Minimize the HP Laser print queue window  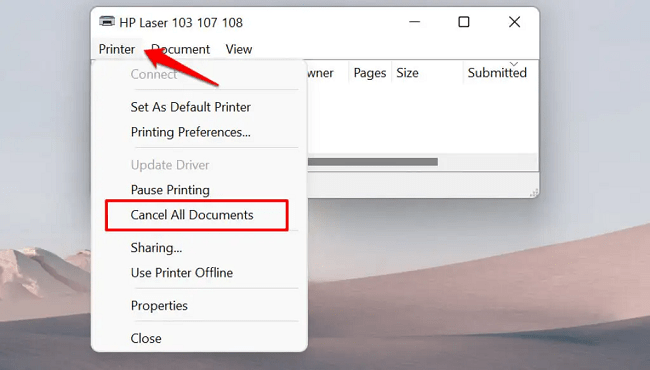(415, 22)
